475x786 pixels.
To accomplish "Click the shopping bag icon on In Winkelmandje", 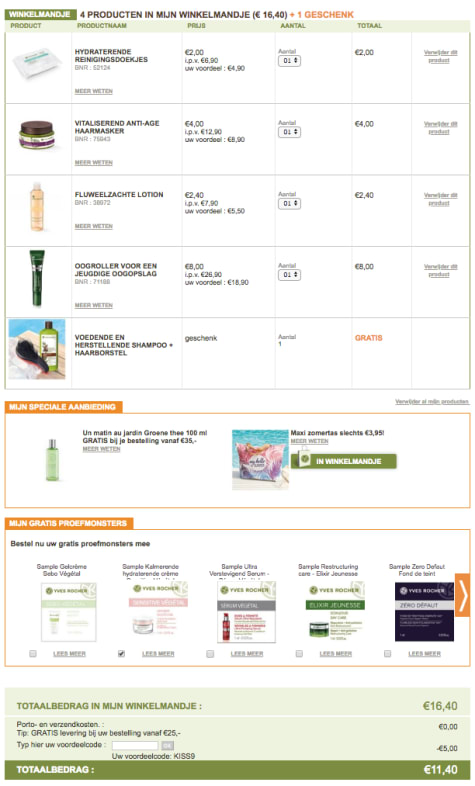I will click(x=305, y=459).
